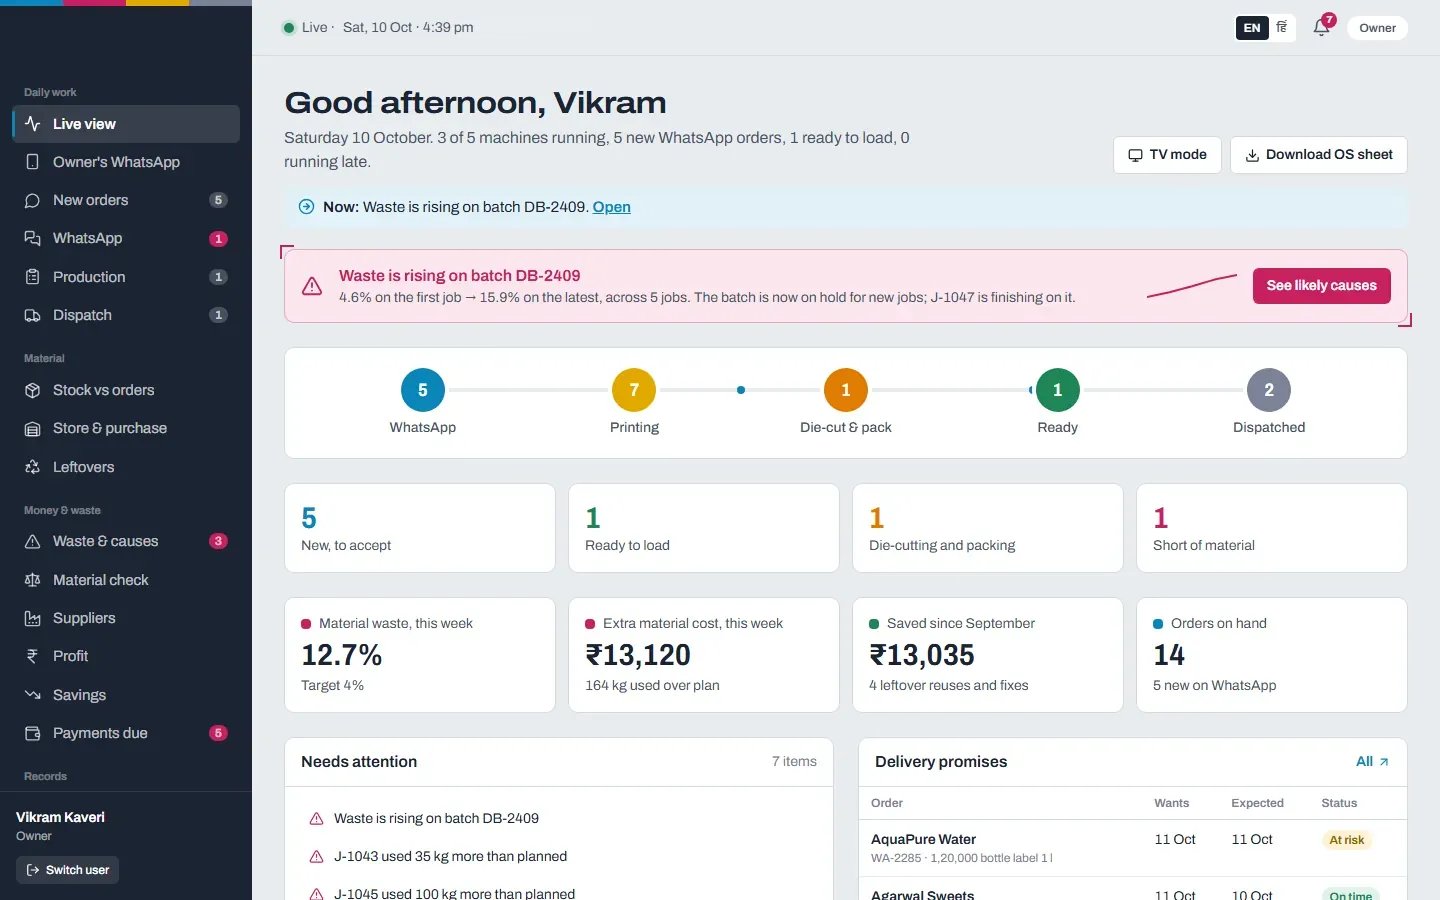Screen dimensions: 1440x900
Task: Click the Payments due wallet icon
Action: (32, 733)
